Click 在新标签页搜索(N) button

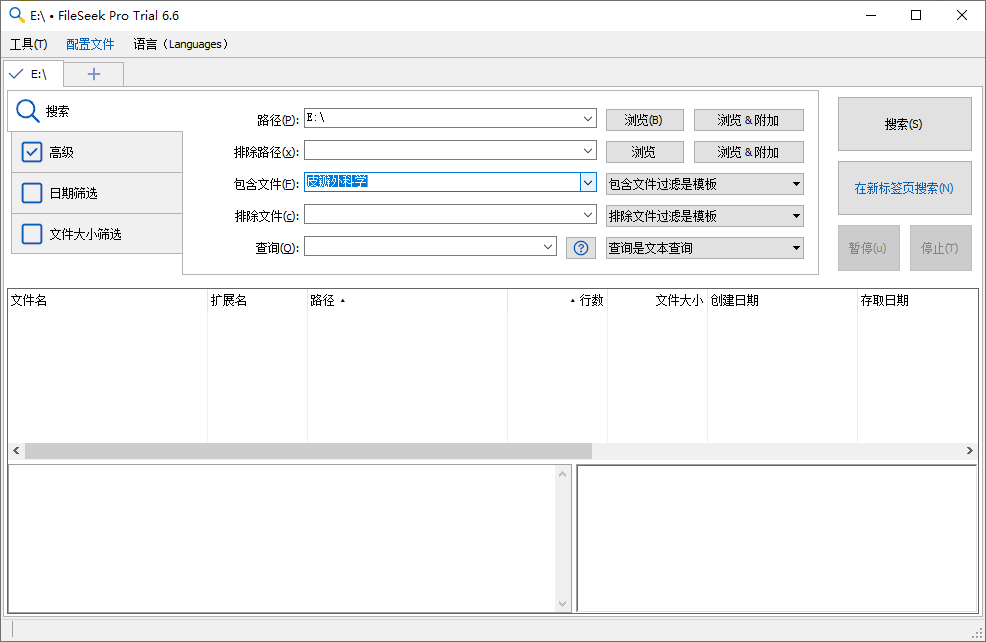pos(904,188)
